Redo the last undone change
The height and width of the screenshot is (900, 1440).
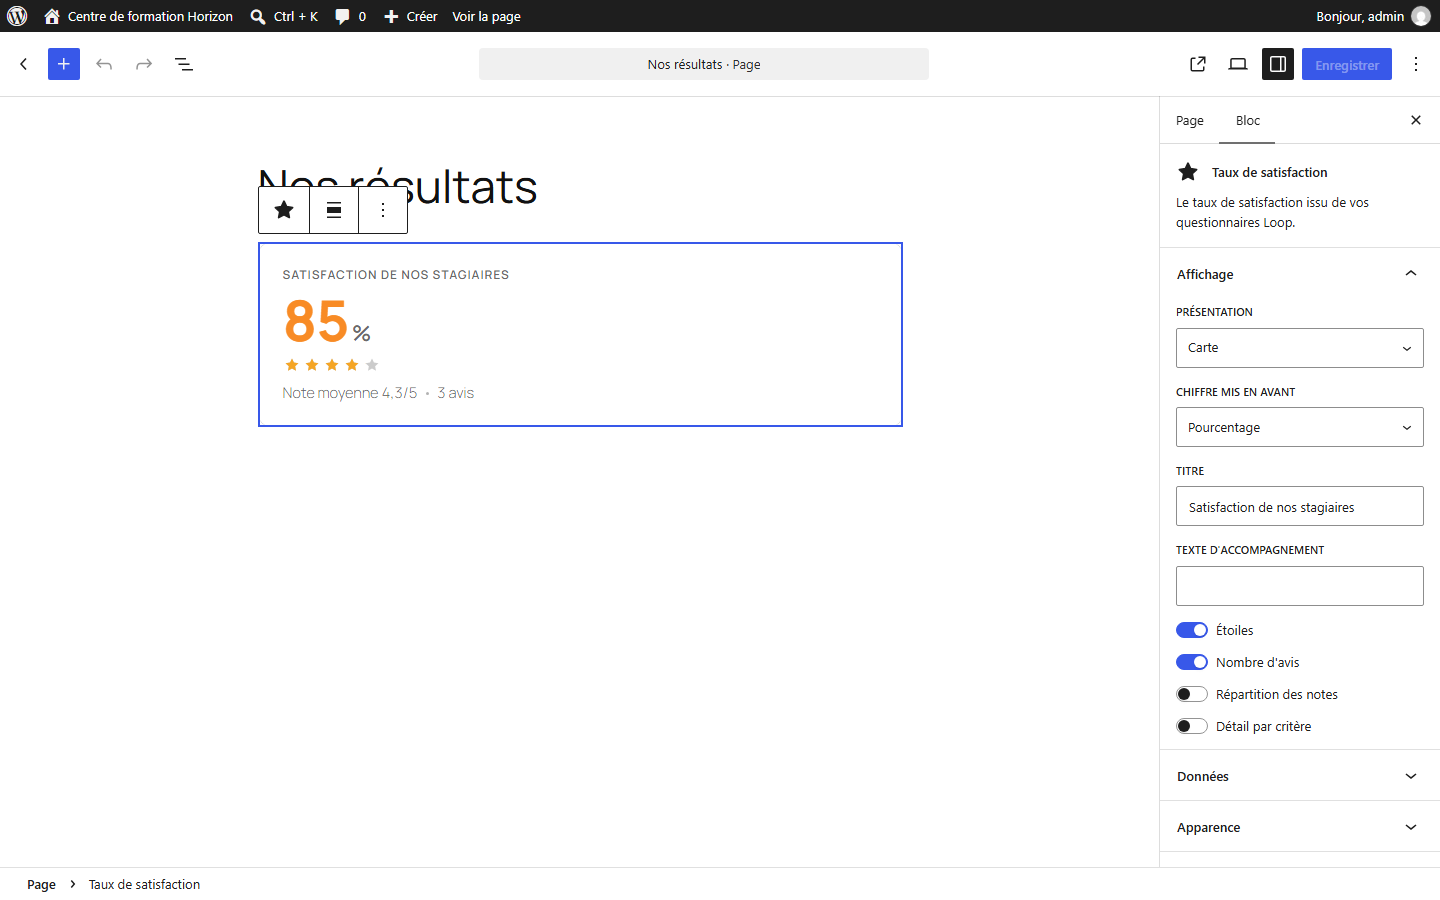pos(144,64)
